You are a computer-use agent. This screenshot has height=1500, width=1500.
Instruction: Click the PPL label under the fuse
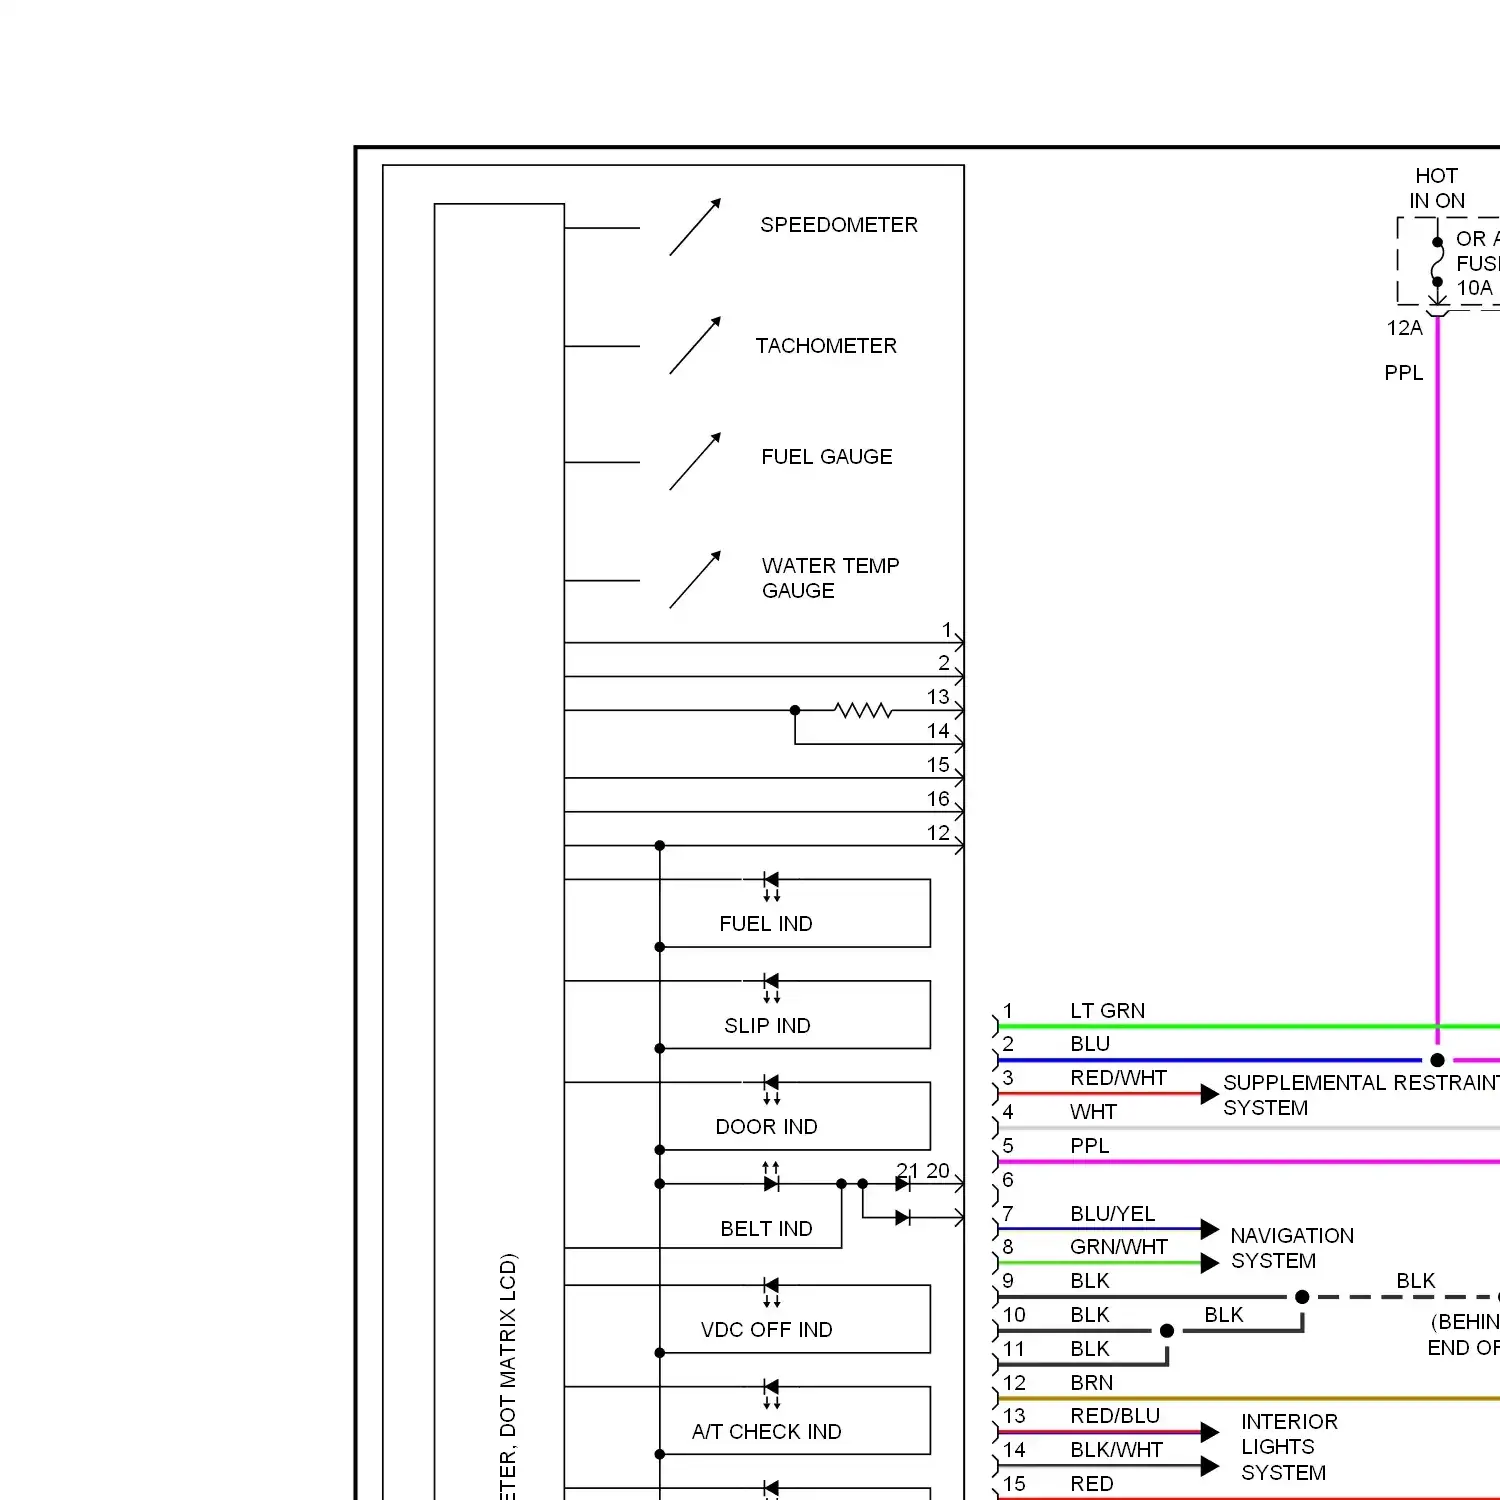coord(1403,373)
